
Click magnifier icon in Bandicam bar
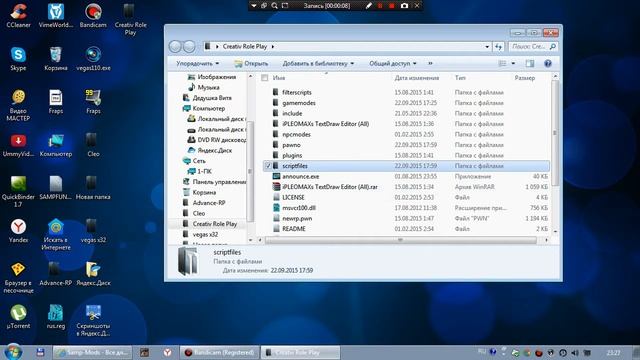[274, 6]
